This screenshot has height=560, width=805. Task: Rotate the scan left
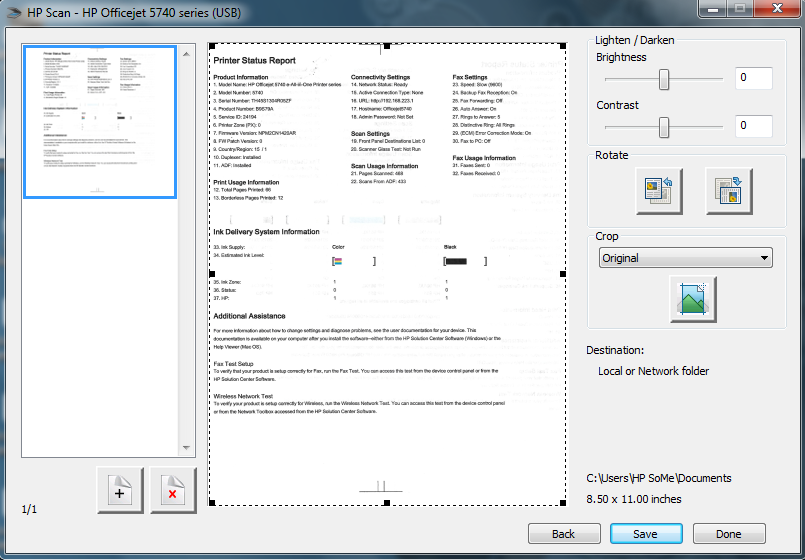[659, 191]
